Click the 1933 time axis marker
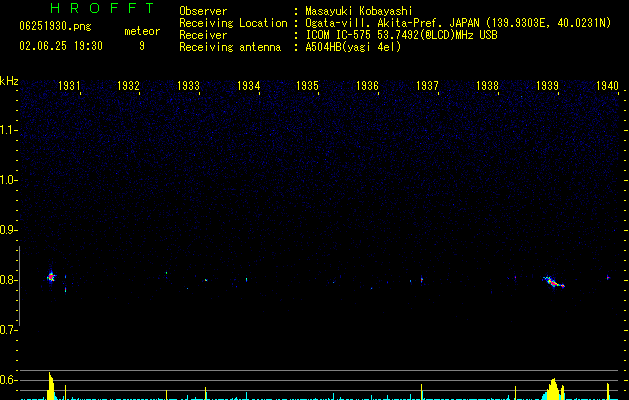Image resolution: width=629 pixels, height=400 pixels. tap(188, 86)
